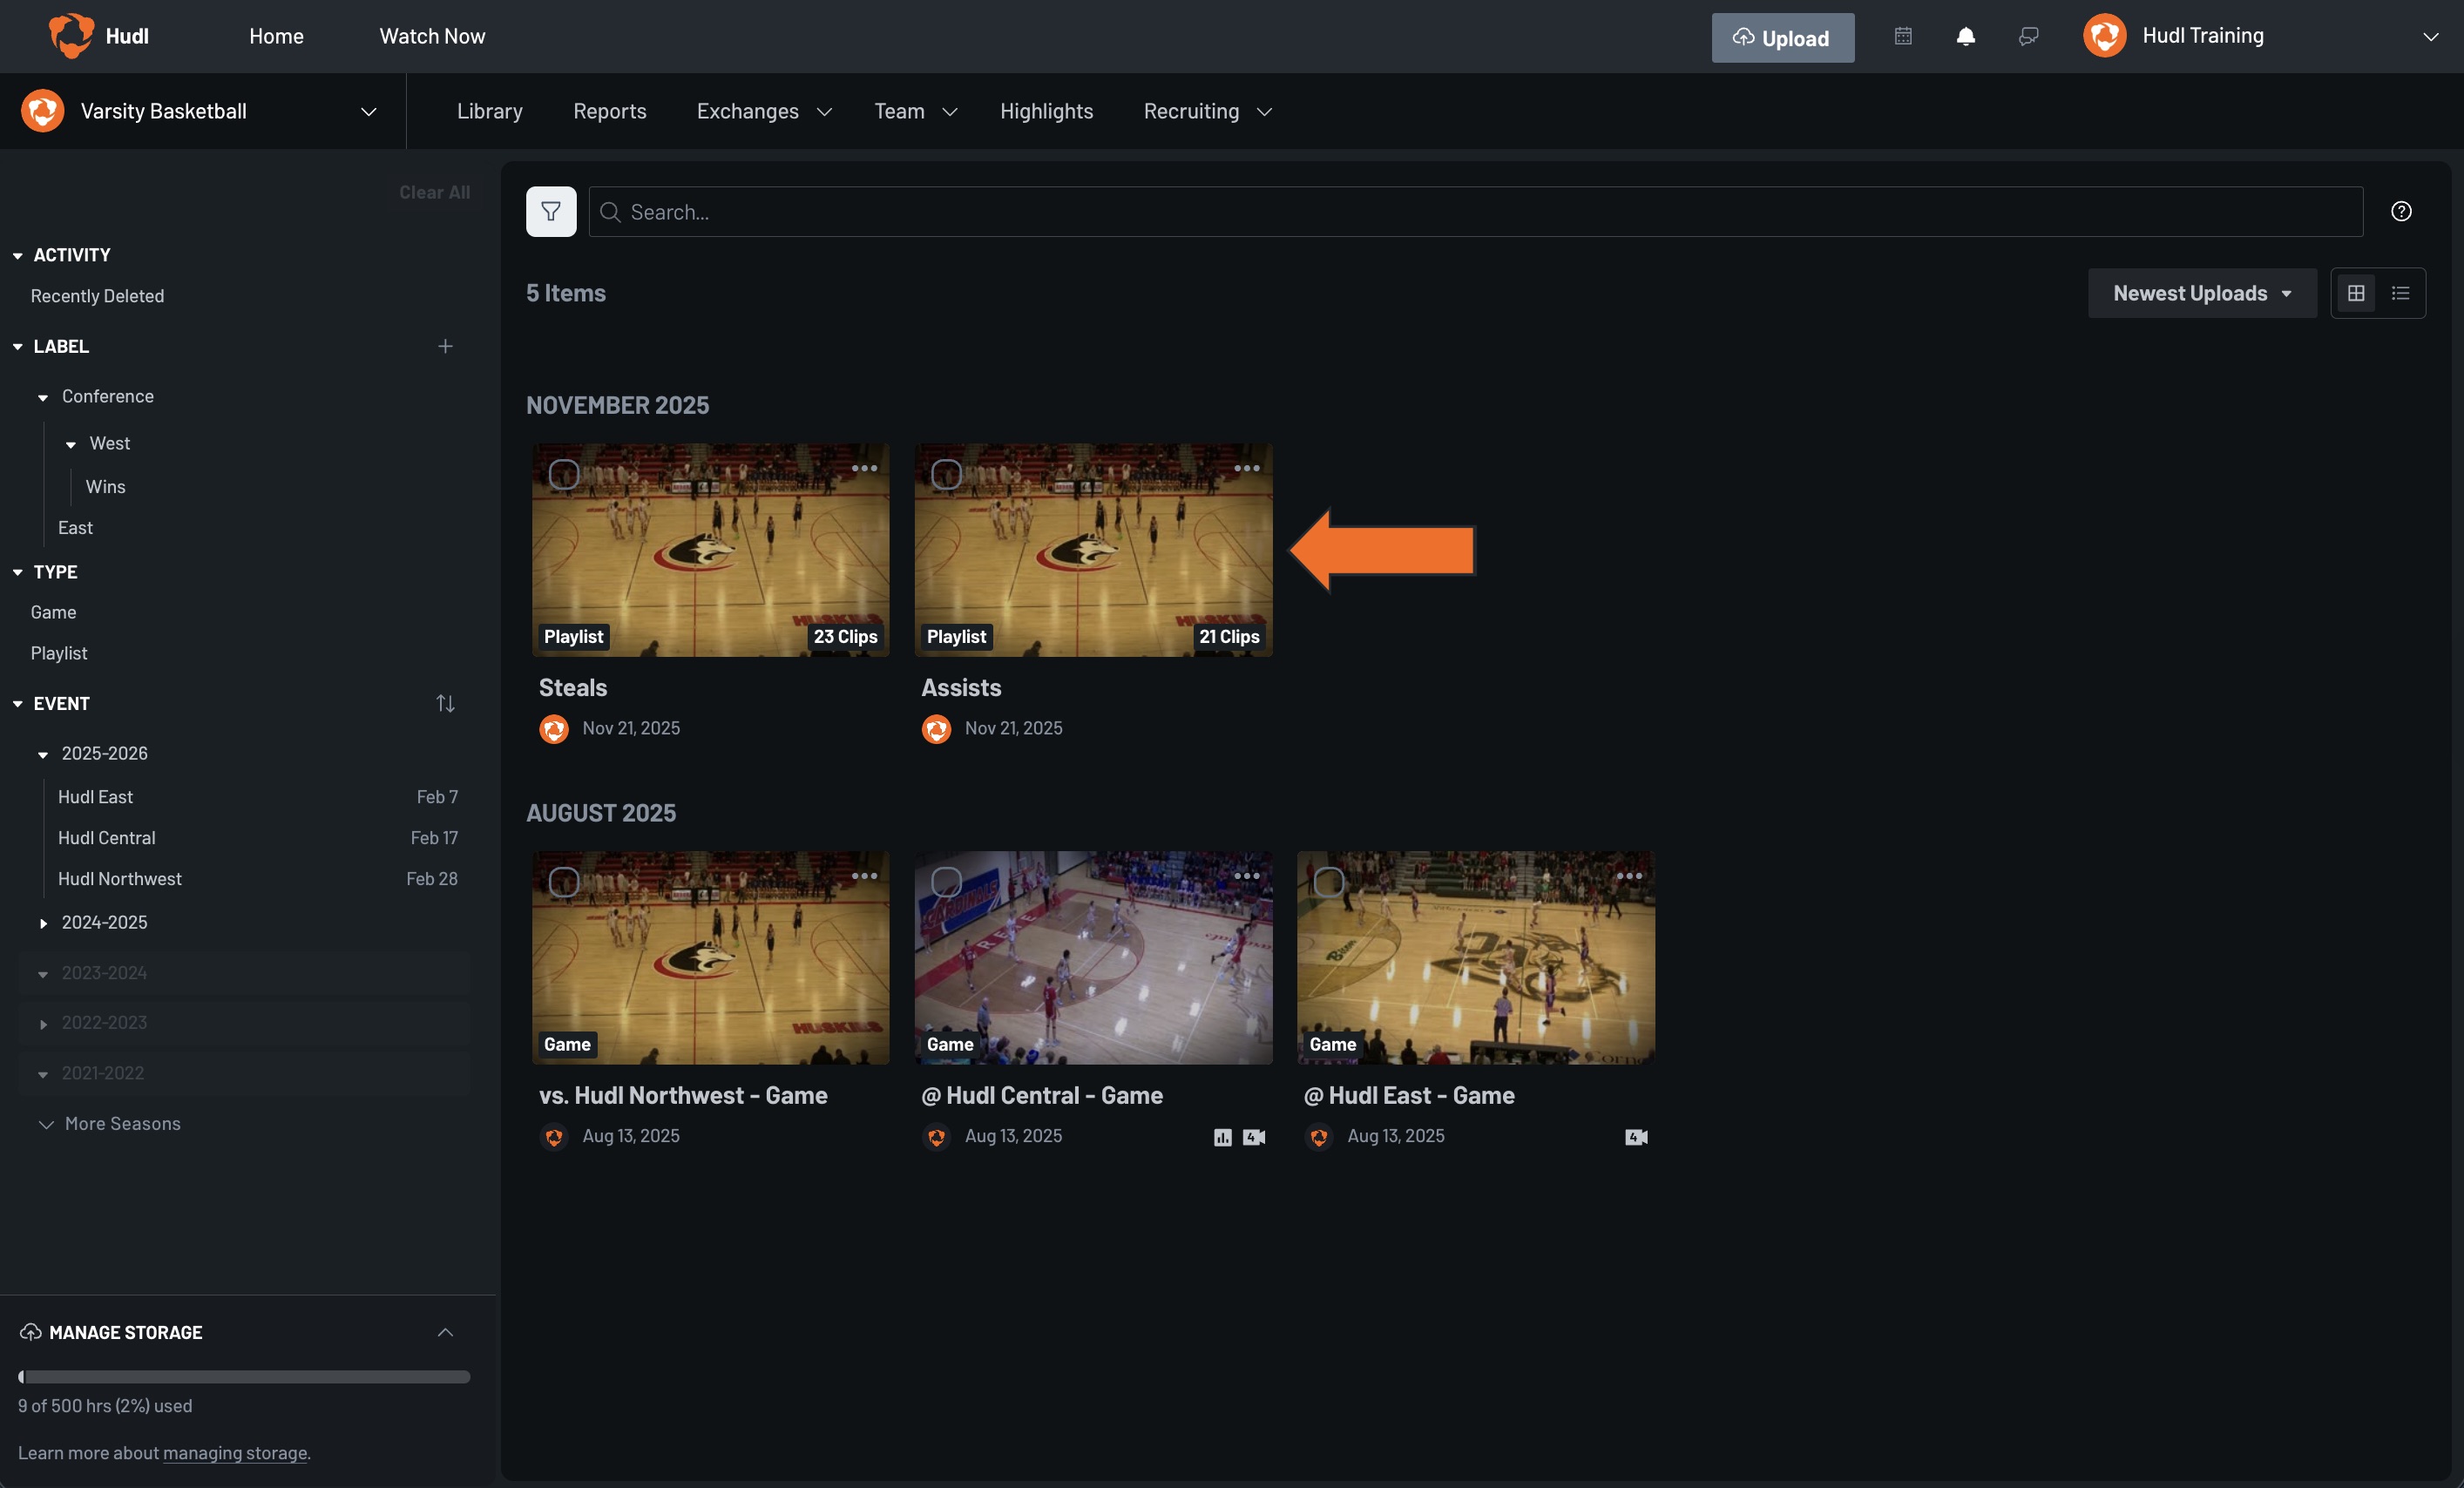
Task: Collapse the West label node
Action: point(71,445)
